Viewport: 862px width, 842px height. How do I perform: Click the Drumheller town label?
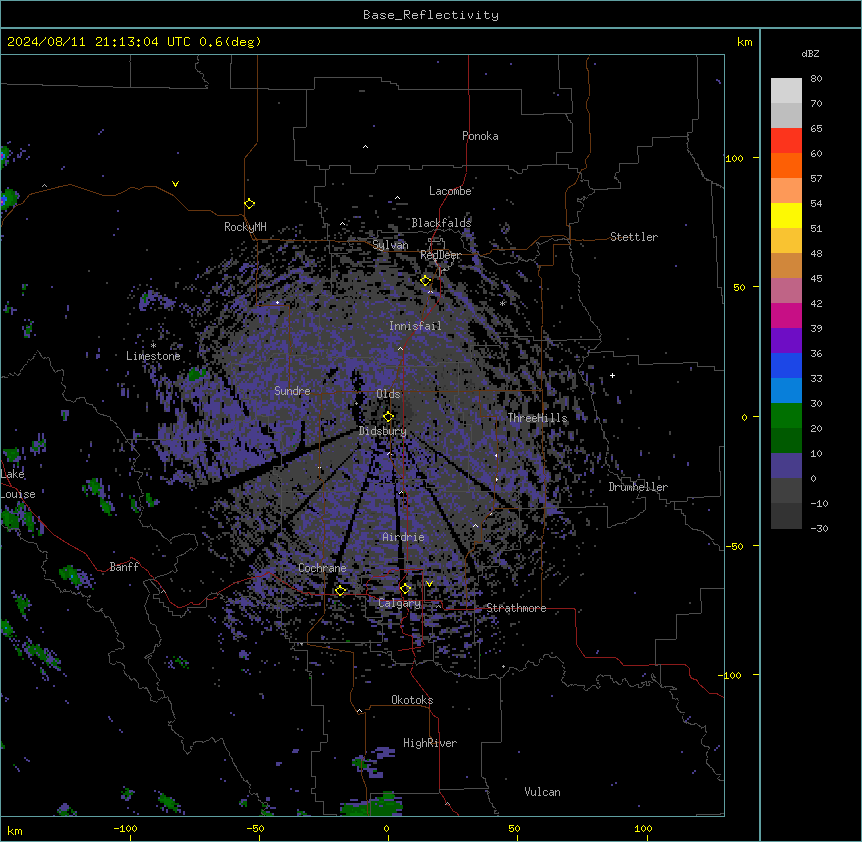[638, 487]
